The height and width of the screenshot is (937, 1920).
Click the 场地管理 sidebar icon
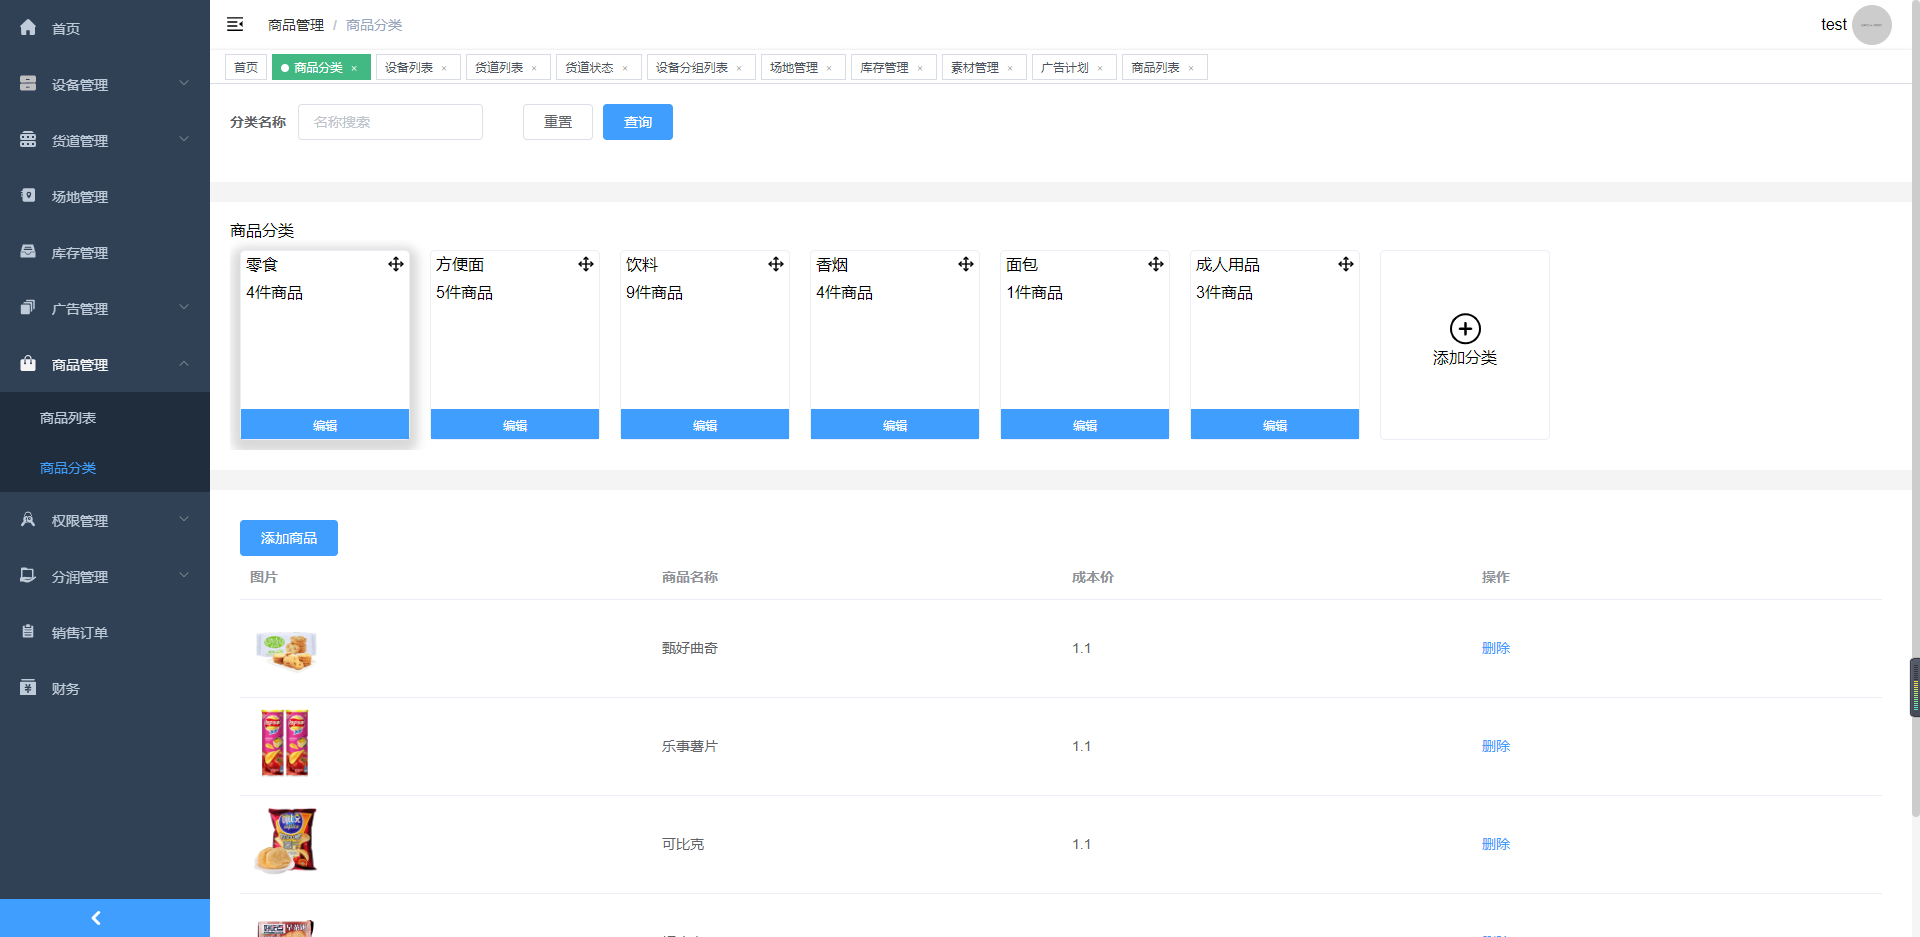point(28,196)
